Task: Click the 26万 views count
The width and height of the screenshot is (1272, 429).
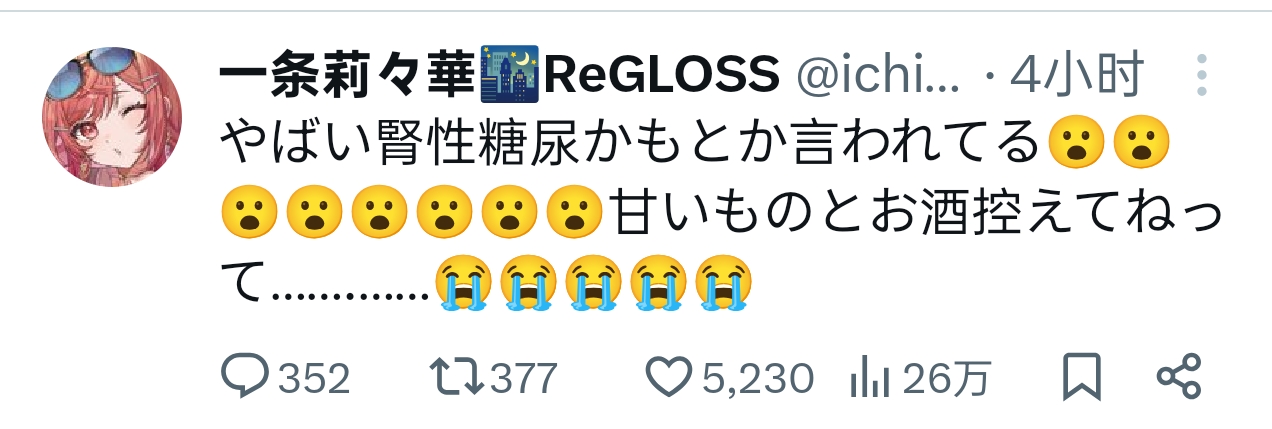Action: [946, 379]
